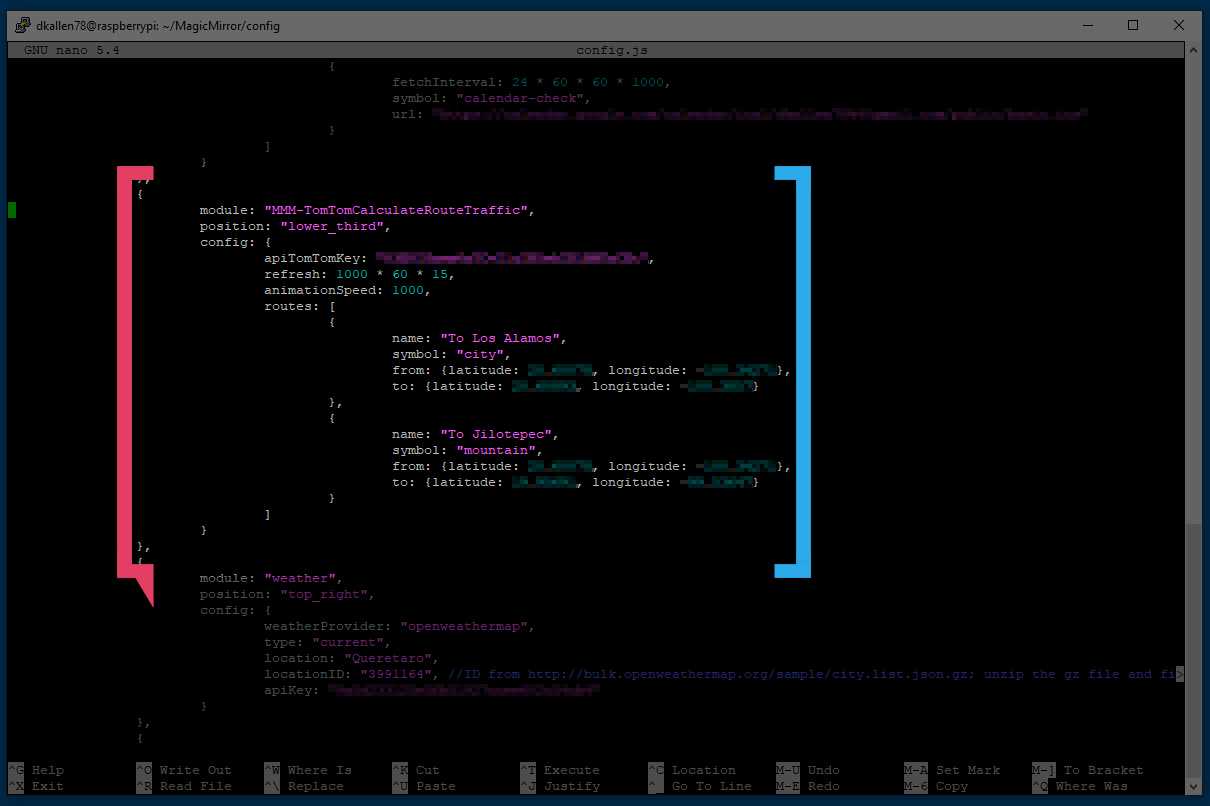1210x806 pixels.
Task: Click the animationSpeed: 1000 line
Action: coord(348,290)
